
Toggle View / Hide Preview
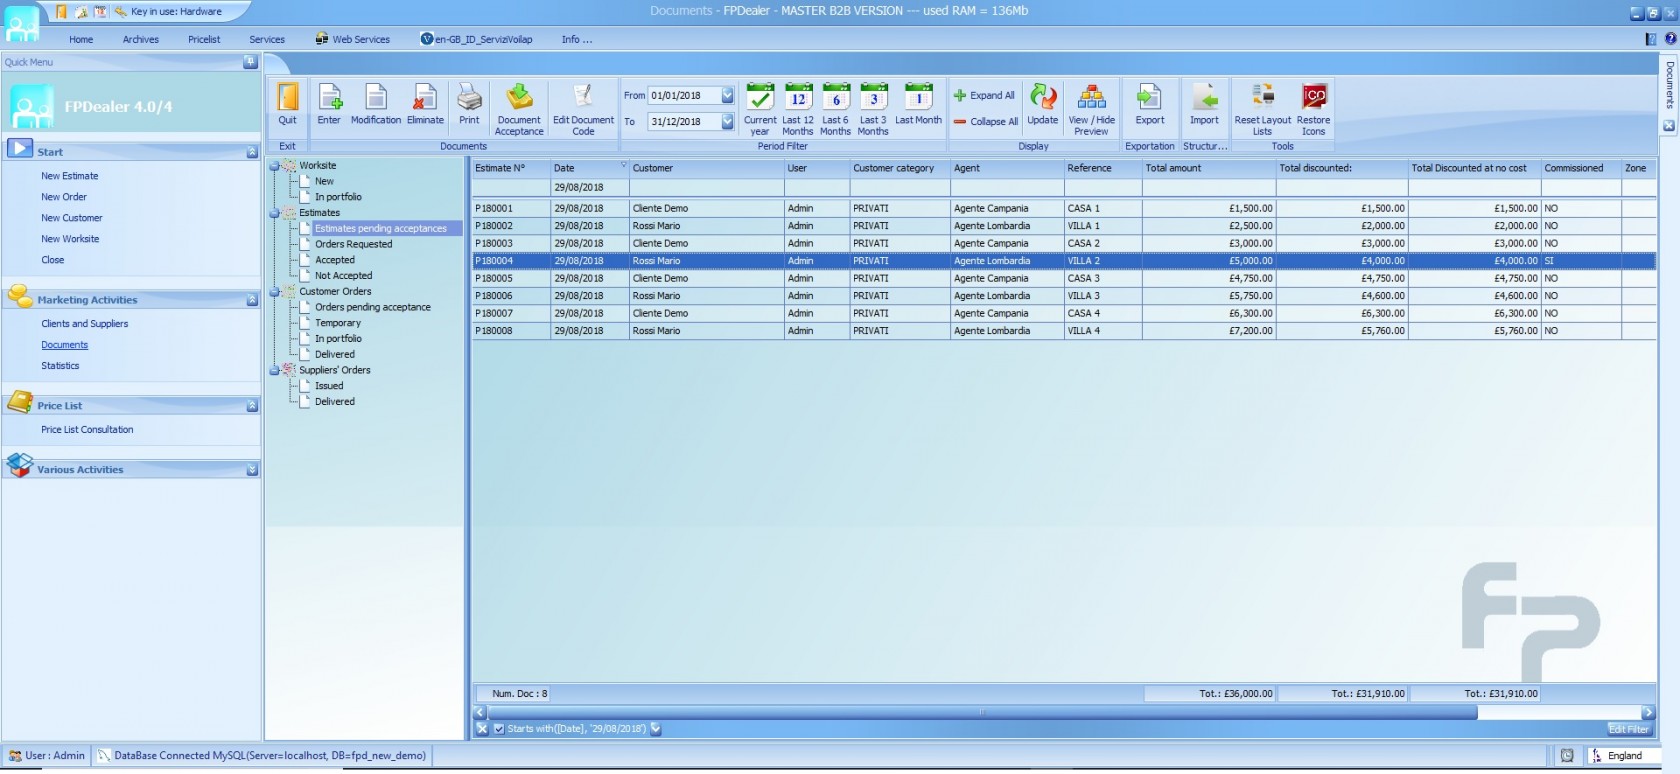point(1091,109)
